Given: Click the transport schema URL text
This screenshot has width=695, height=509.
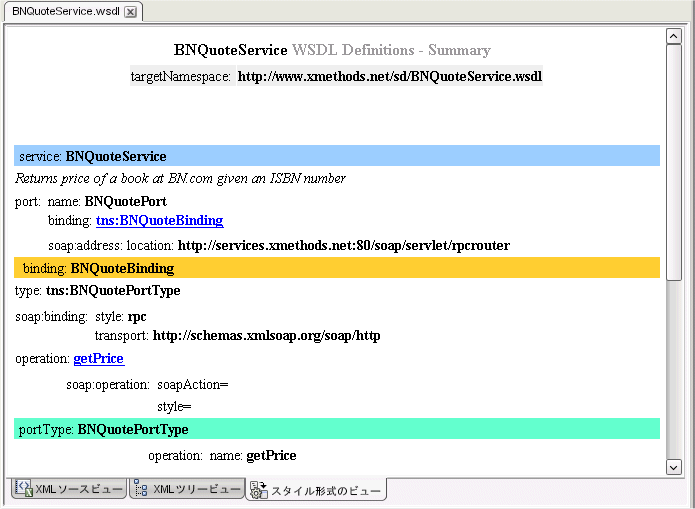Looking at the screenshot, I should [x=266, y=336].
